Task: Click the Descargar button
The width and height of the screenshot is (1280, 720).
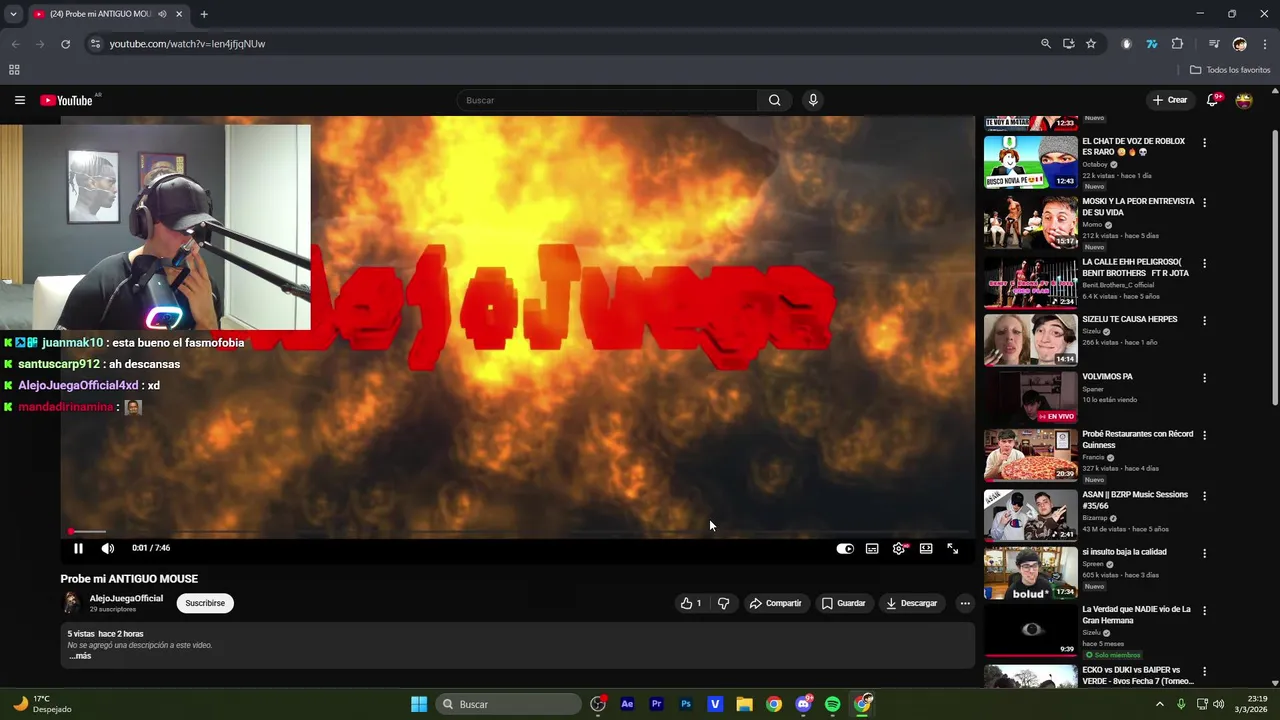Action: click(912, 603)
